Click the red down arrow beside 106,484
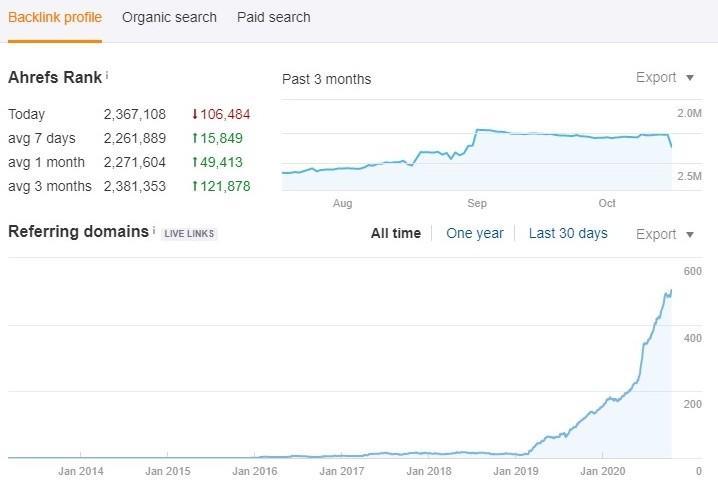The width and height of the screenshot is (718, 486). point(194,114)
